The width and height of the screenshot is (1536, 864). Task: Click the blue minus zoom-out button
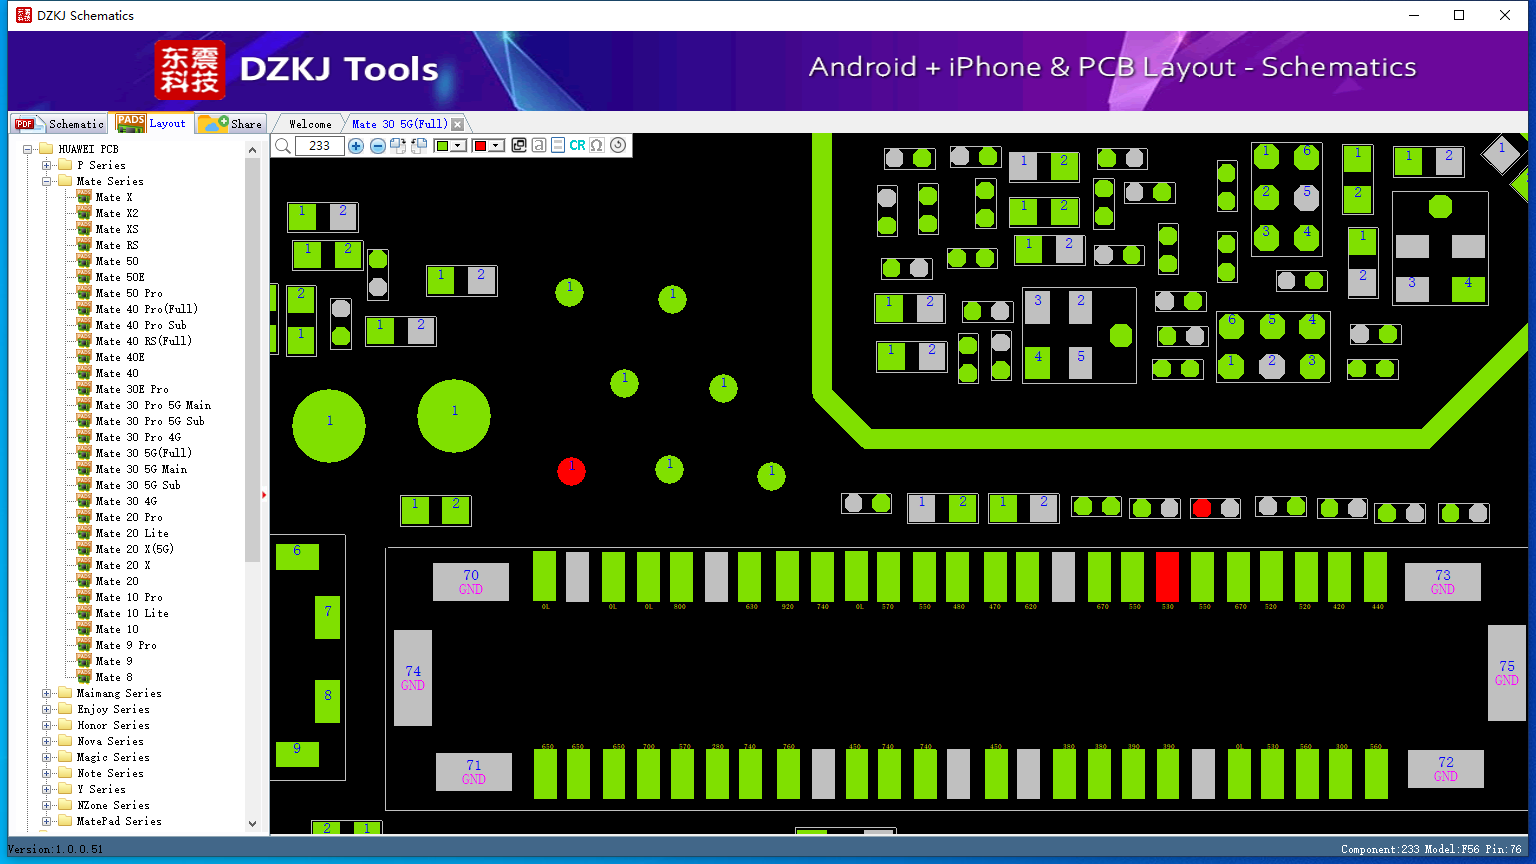click(378, 146)
